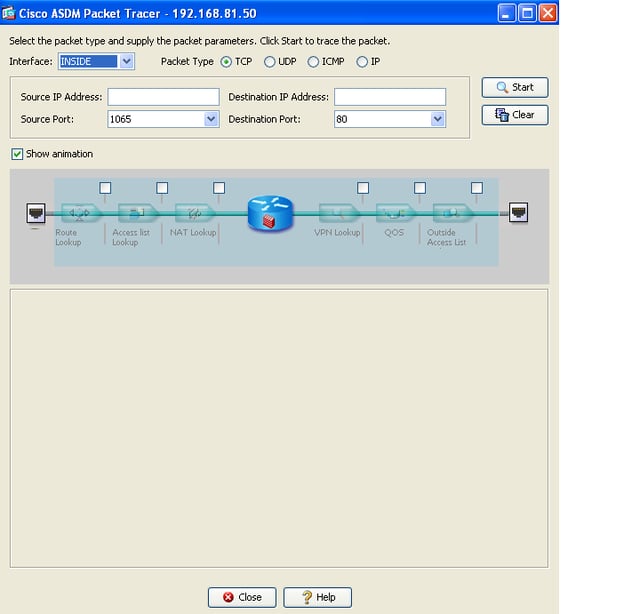Click the QOS stage icon
Viewport: 640px width, 614px height.
pyautogui.click(x=395, y=213)
